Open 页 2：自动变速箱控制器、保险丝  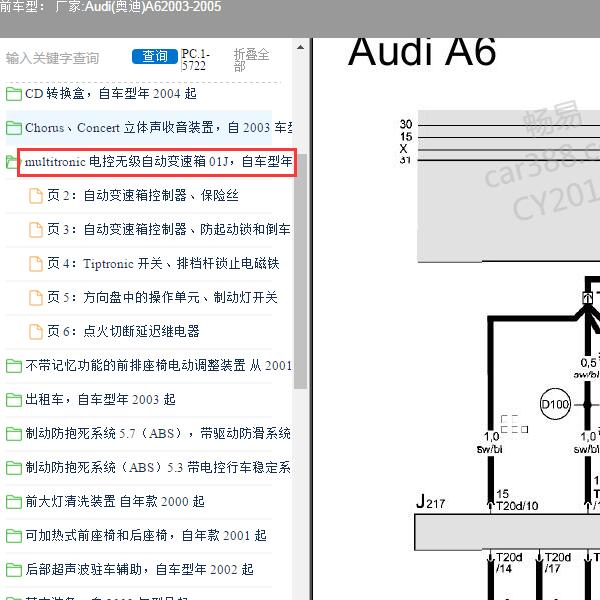point(143,196)
